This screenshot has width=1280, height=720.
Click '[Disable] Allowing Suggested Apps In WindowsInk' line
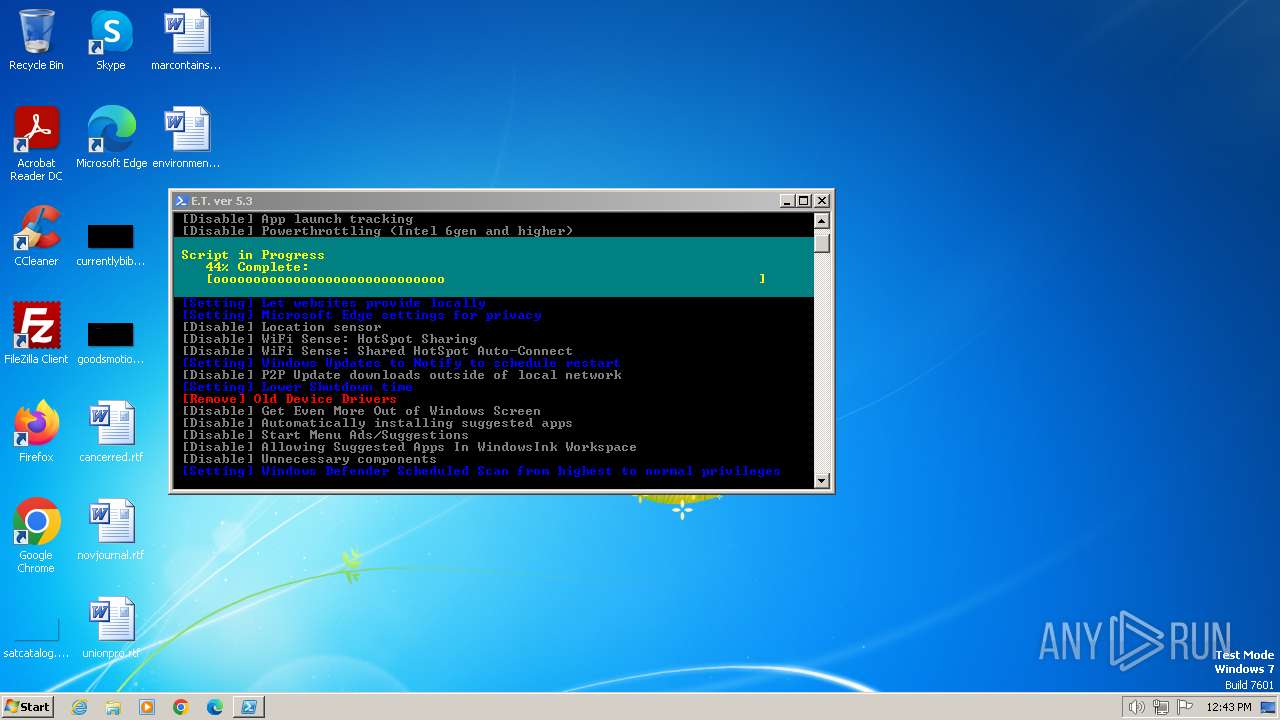(x=409, y=447)
